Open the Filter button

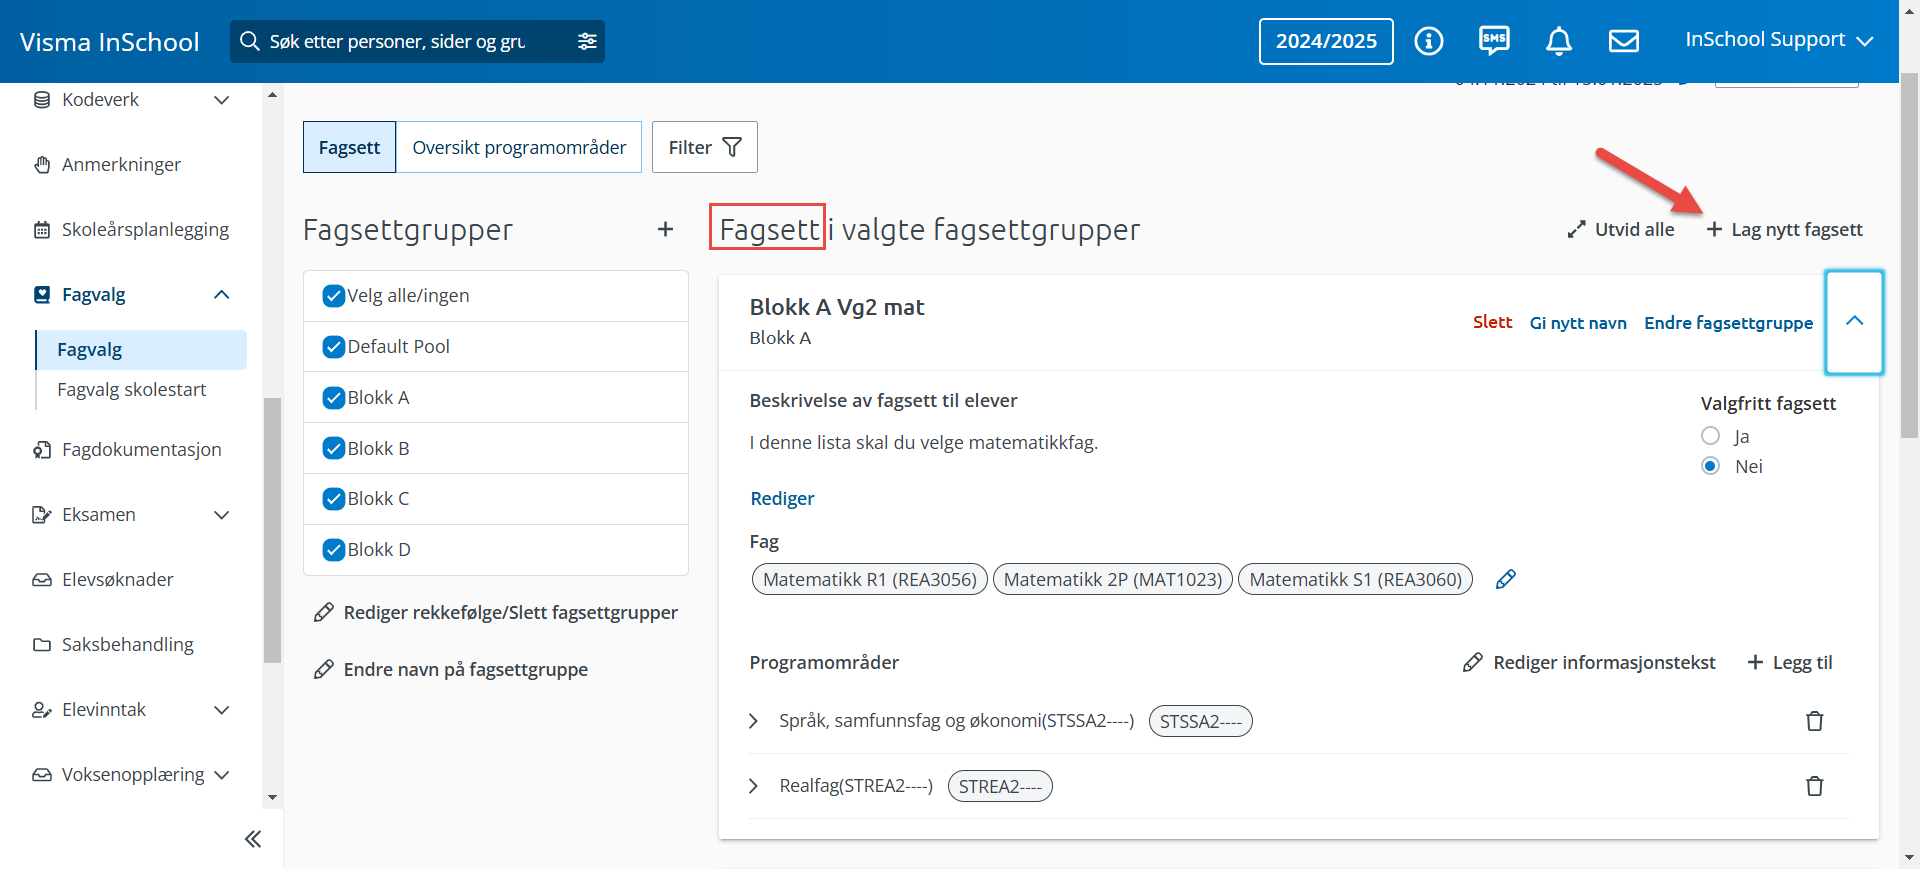point(705,147)
